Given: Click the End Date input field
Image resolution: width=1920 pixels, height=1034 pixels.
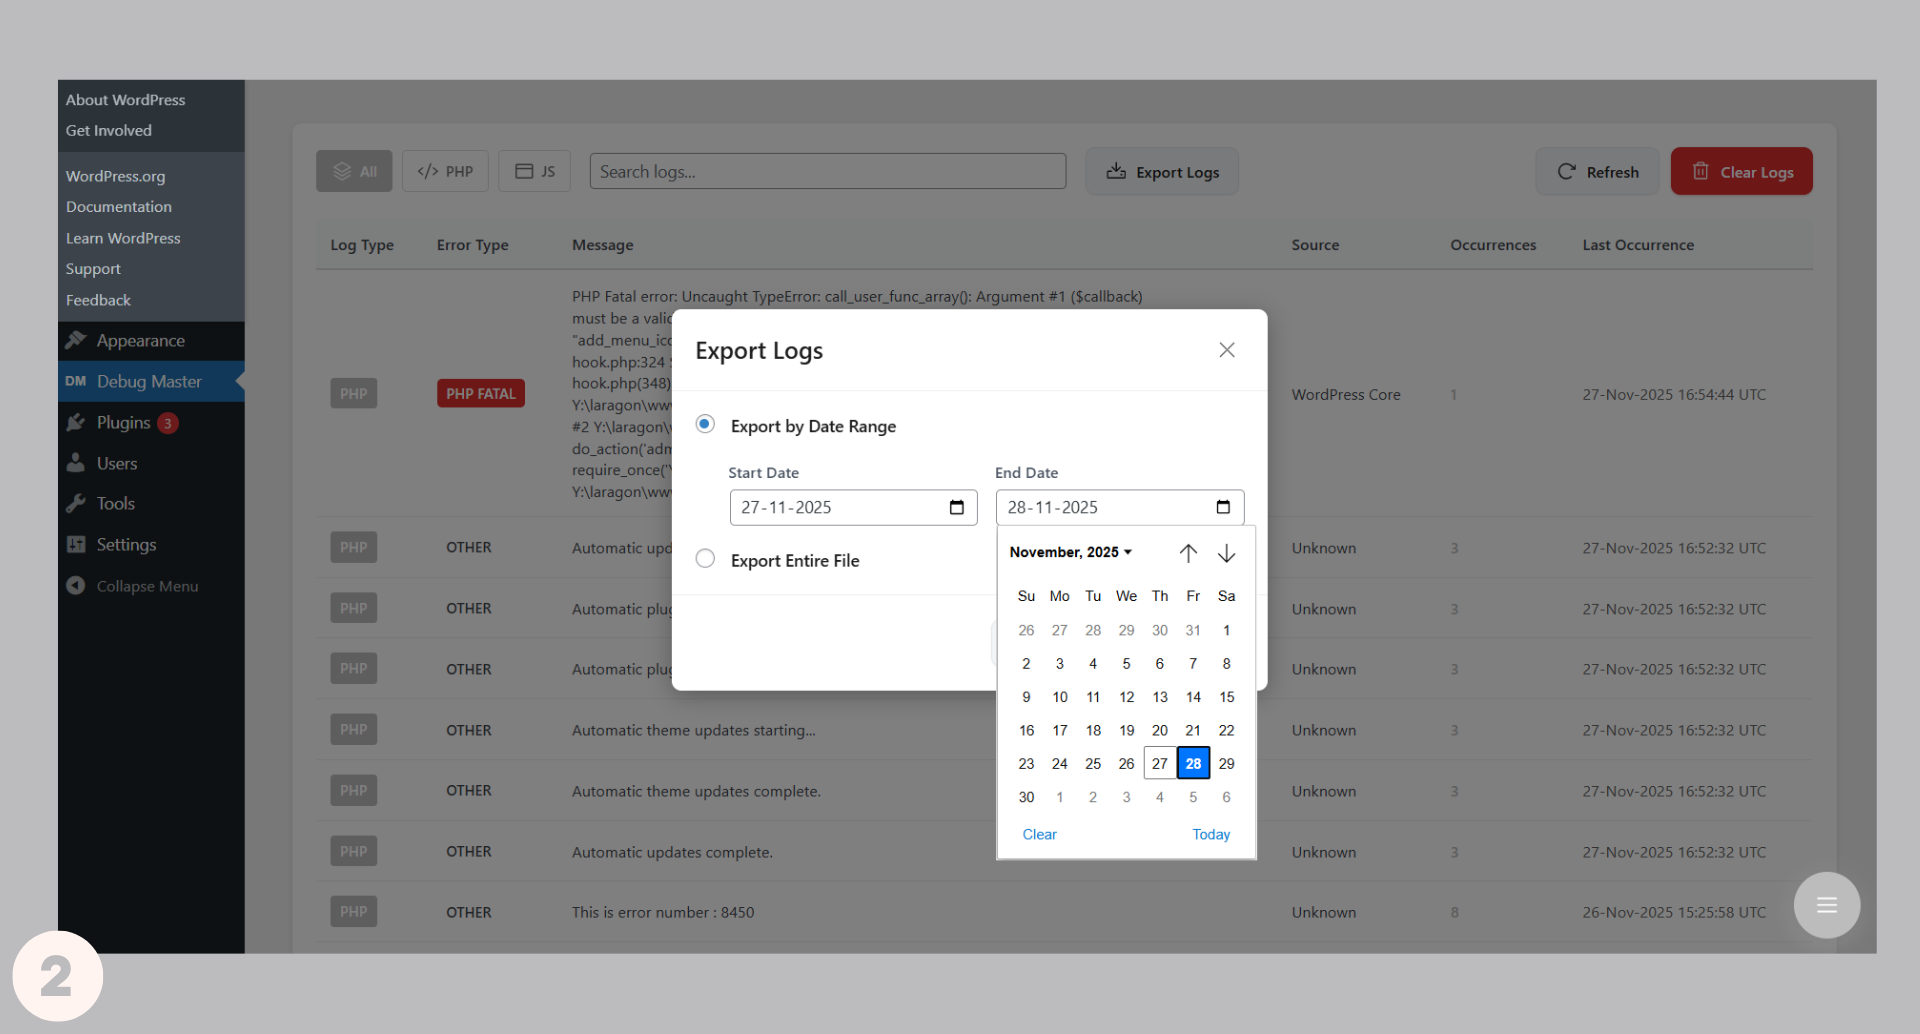Looking at the screenshot, I should click(1120, 507).
